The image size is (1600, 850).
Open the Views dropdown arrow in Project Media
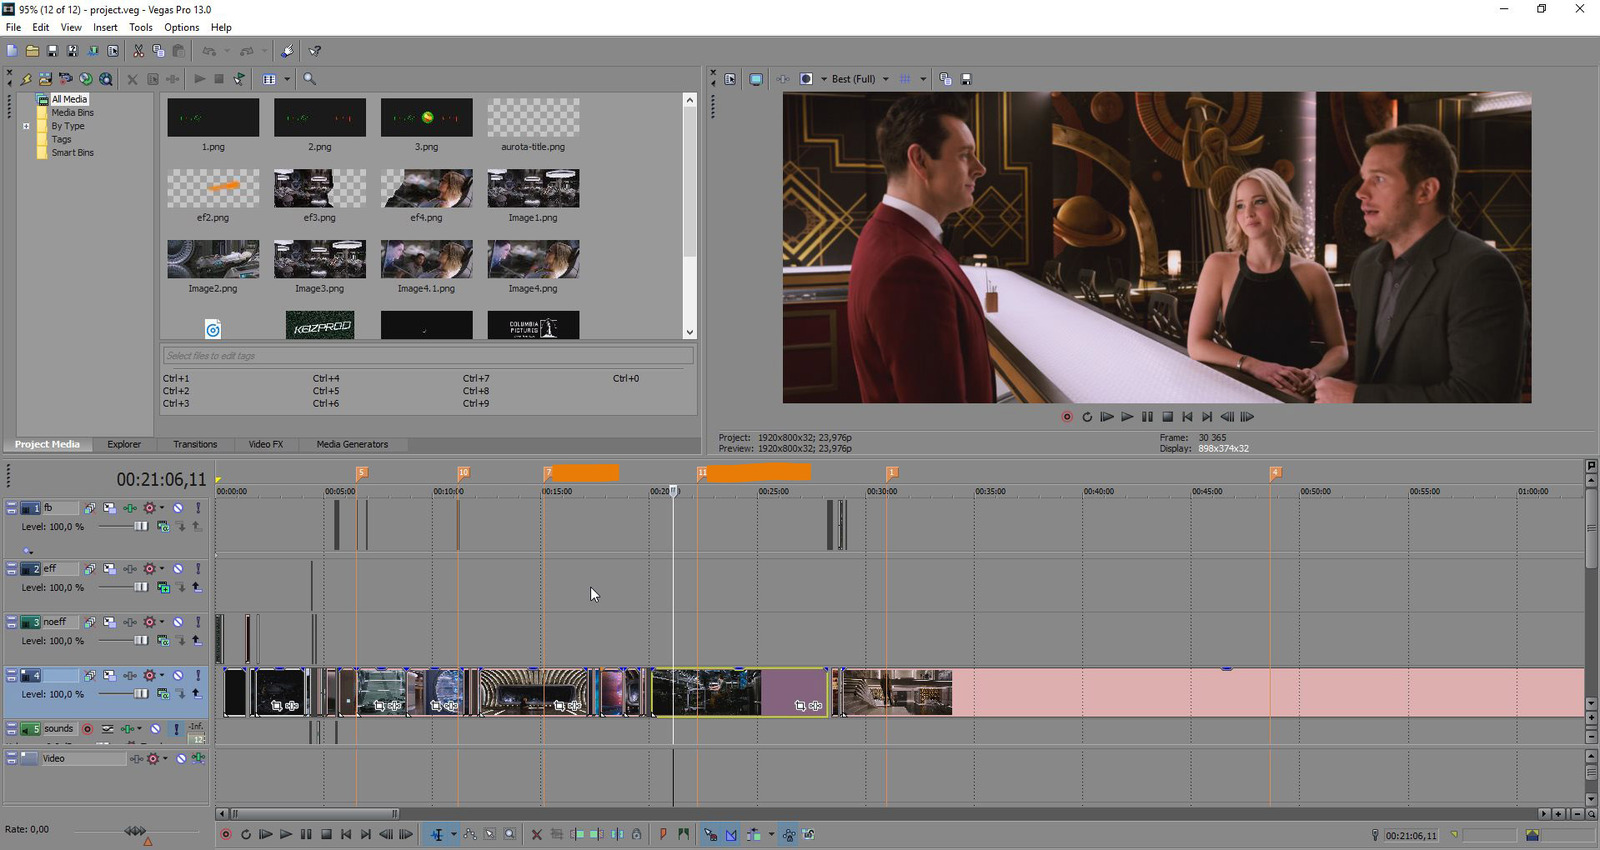(287, 79)
